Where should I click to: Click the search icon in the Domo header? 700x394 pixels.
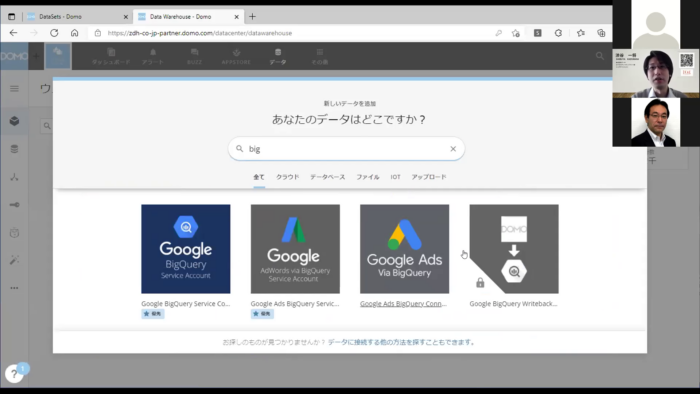tap(600, 56)
